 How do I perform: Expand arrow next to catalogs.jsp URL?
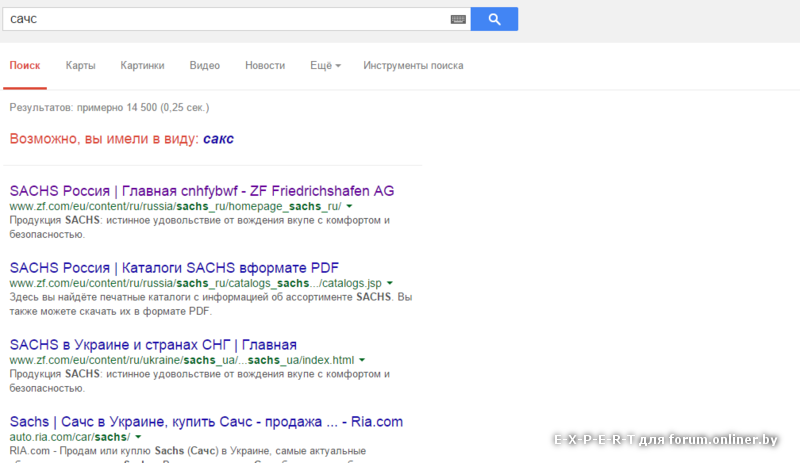point(390,283)
